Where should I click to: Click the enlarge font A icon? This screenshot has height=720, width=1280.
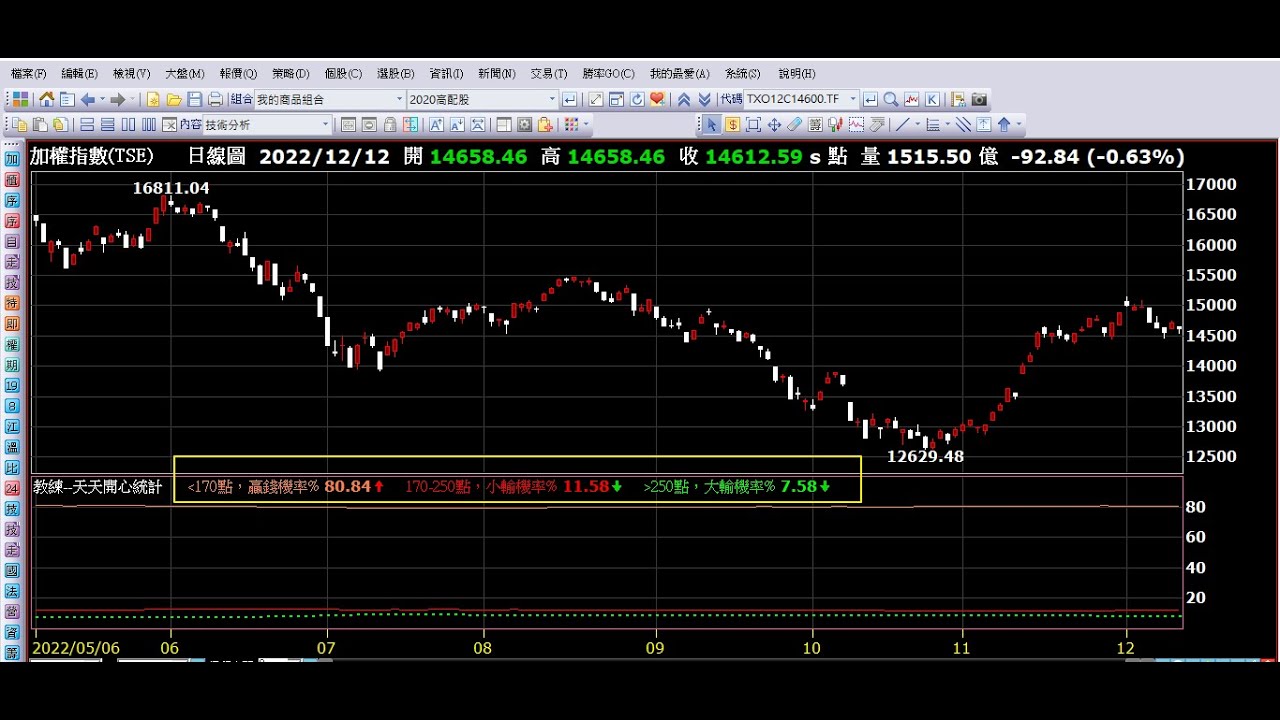point(436,125)
